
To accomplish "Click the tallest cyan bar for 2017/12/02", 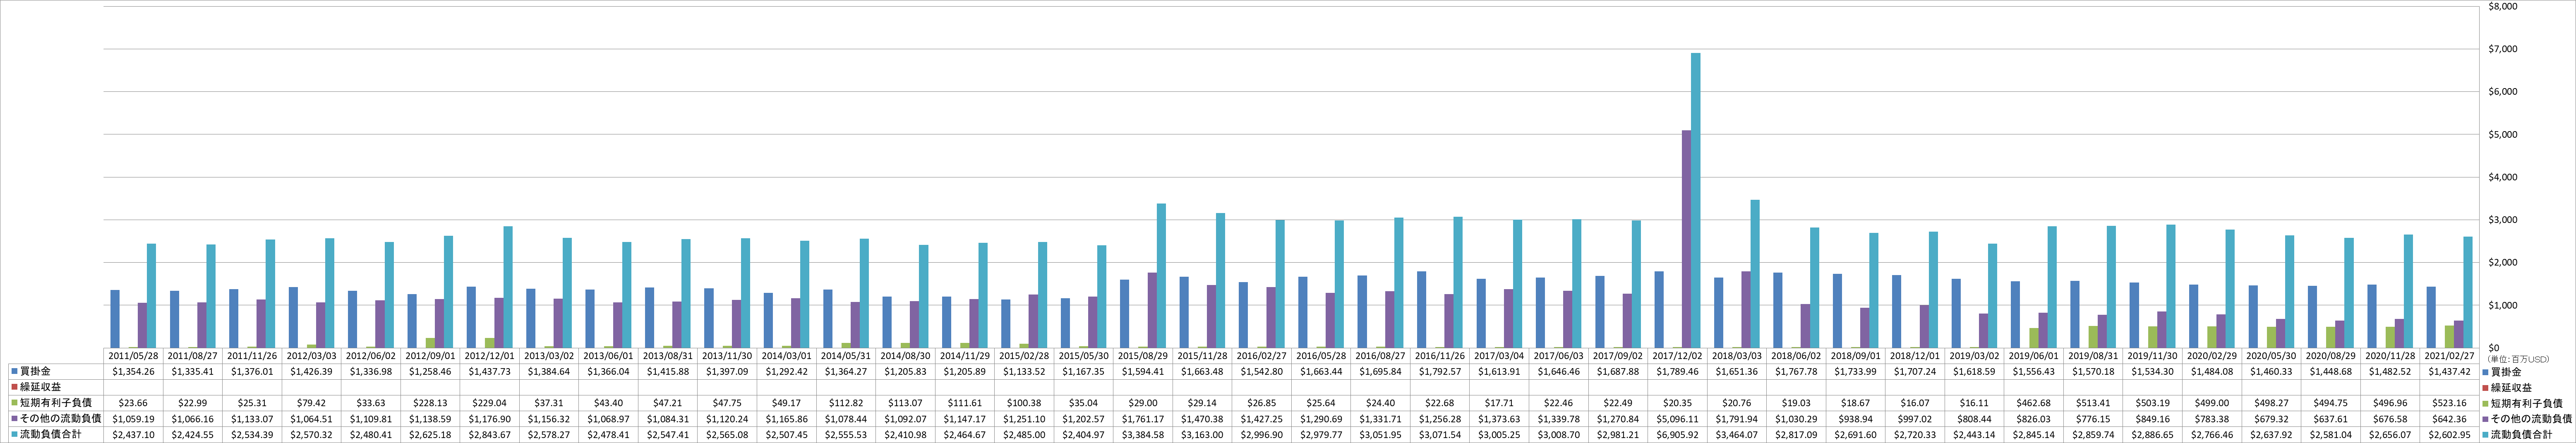I will (1695, 200).
